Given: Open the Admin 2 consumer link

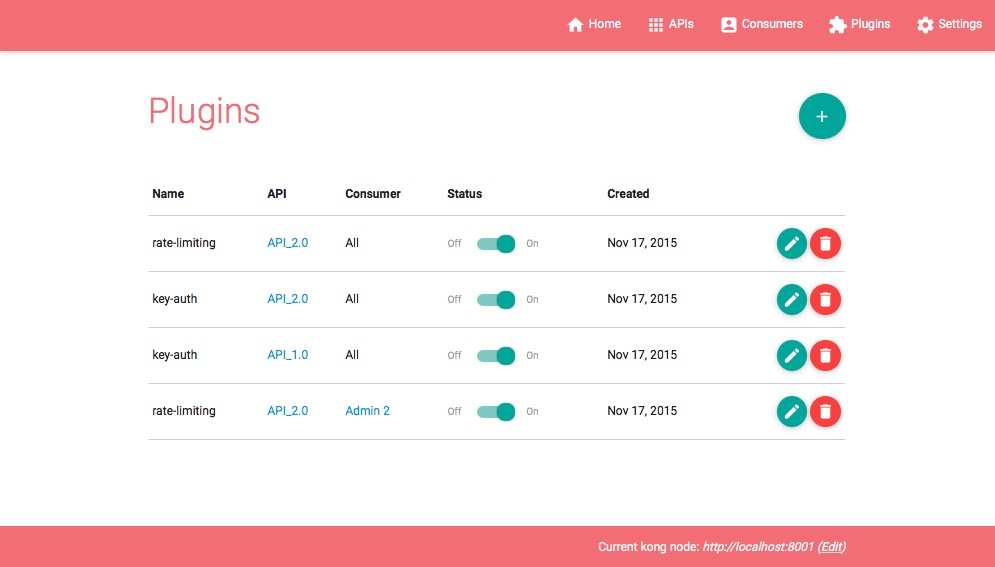Looking at the screenshot, I should 367,411.
